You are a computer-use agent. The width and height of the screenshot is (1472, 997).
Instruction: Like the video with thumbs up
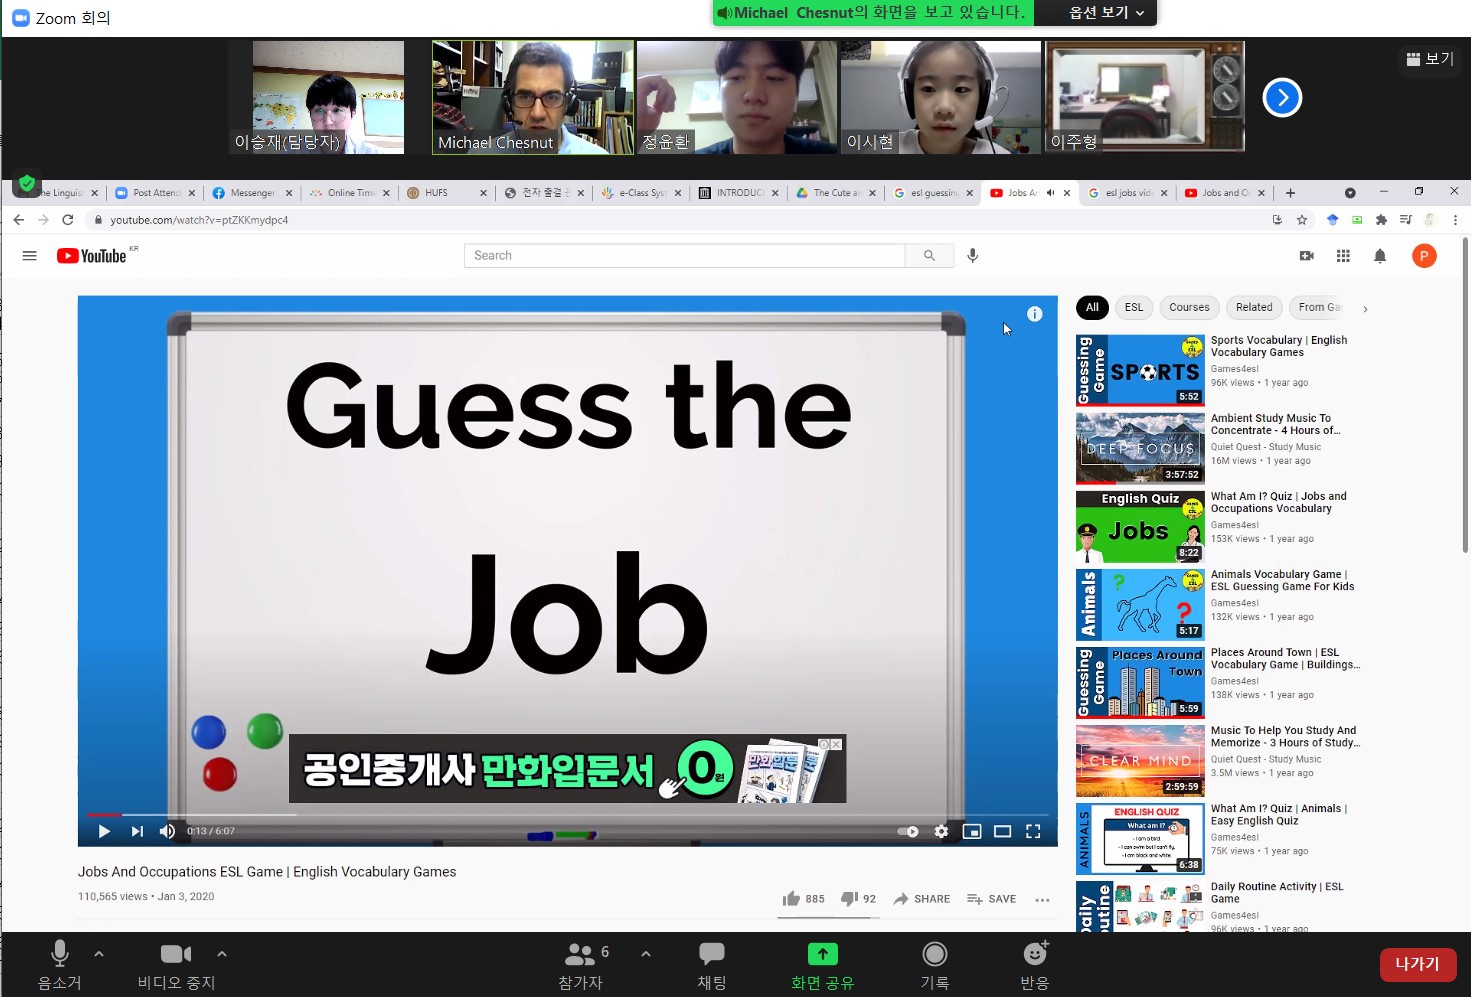[792, 898]
